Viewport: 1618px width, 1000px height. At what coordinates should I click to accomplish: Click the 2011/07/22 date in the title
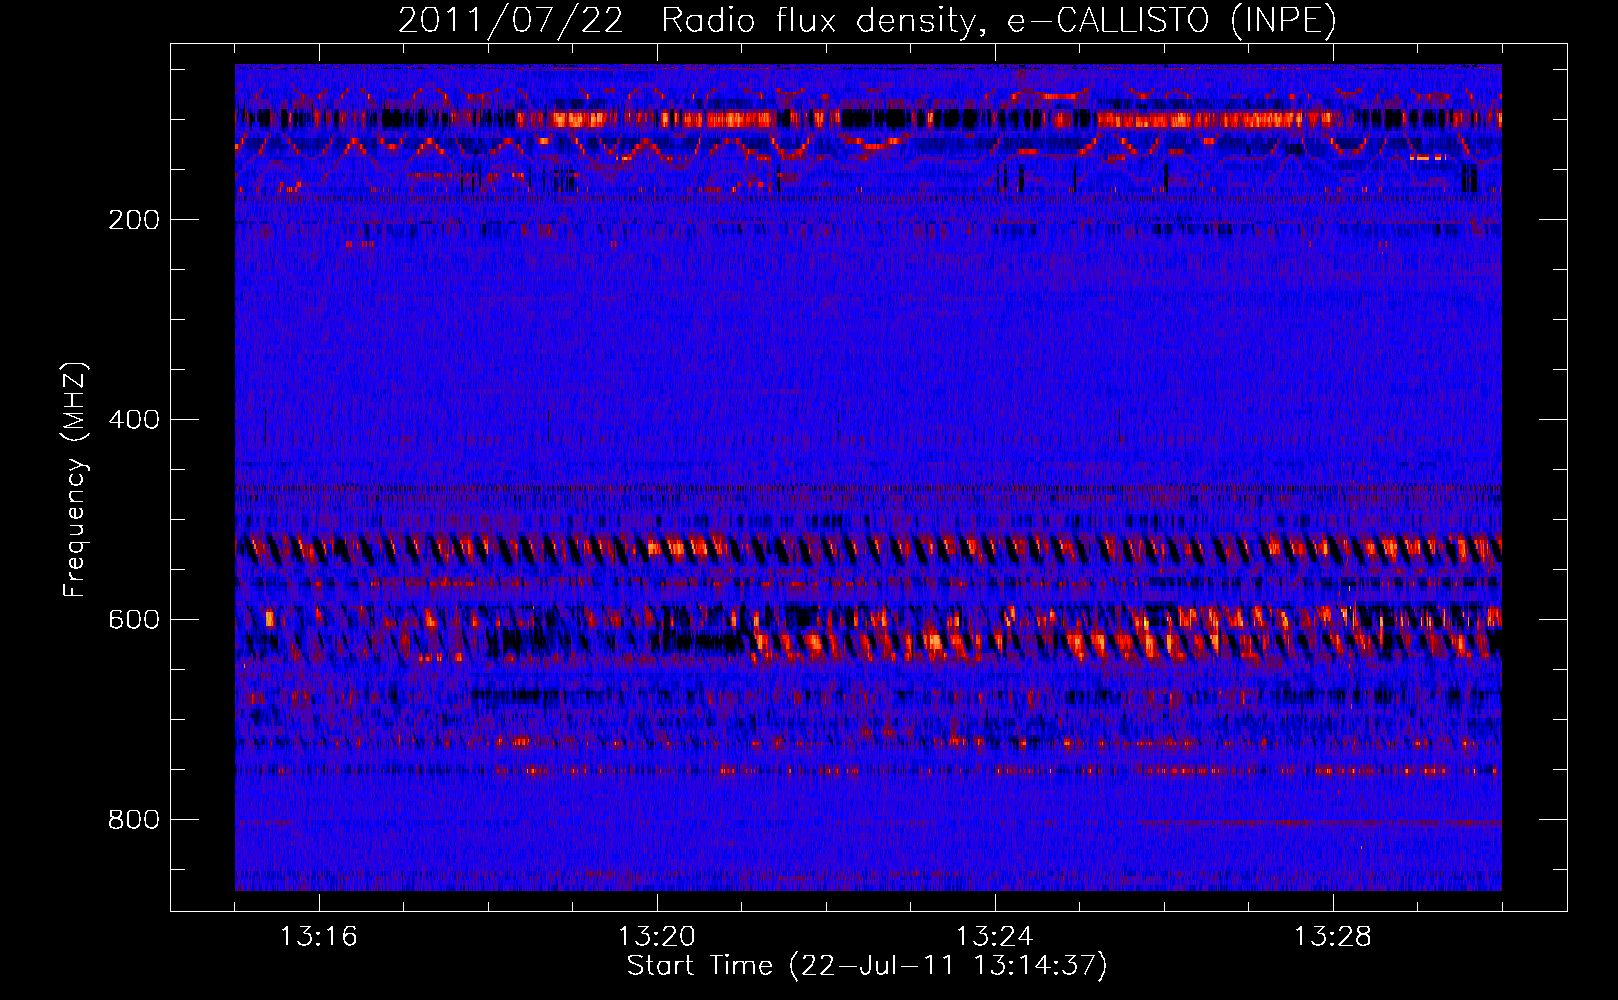pos(511,21)
